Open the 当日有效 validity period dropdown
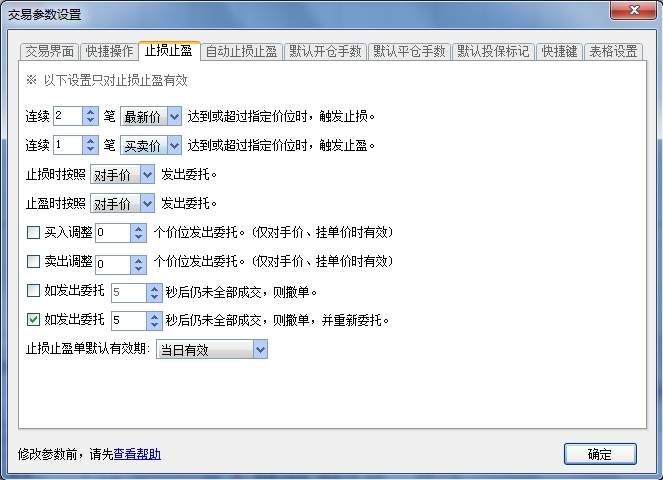The image size is (663, 480). tap(212, 349)
